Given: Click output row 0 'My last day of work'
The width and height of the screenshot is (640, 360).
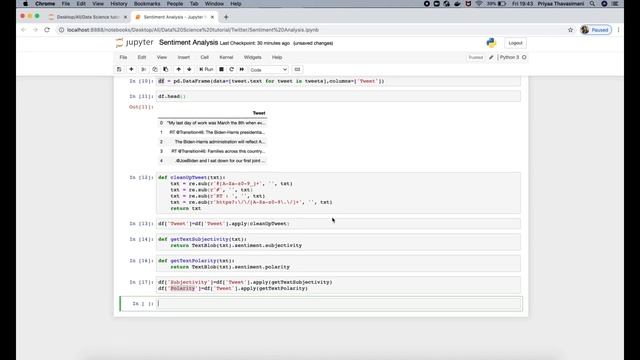Looking at the screenshot, I should point(213,123).
